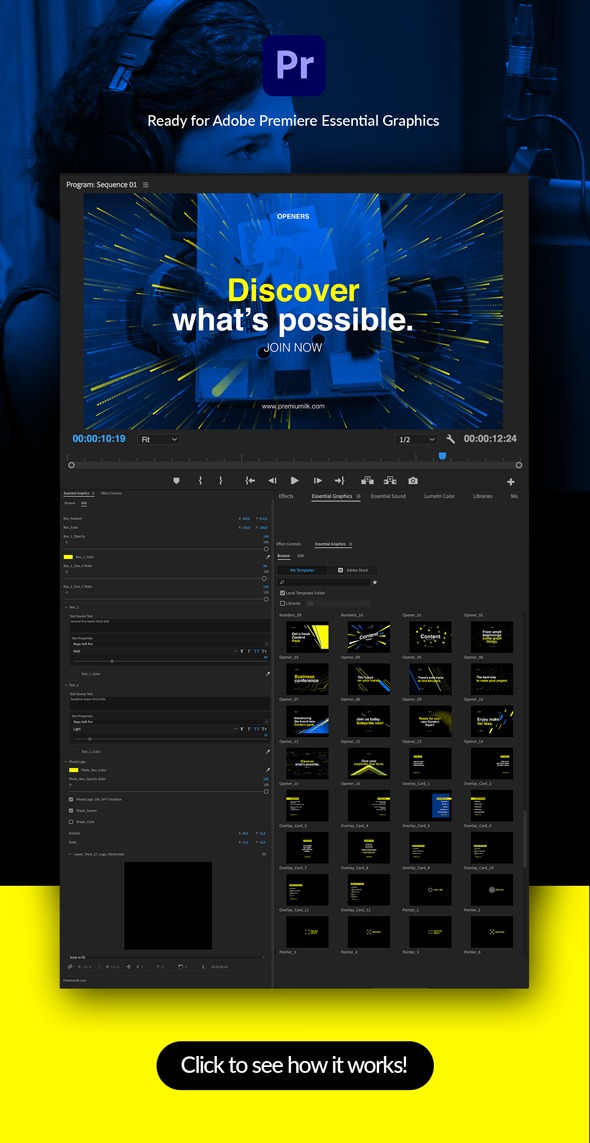
Task: Click the eyedropper for Text_1_Color
Action: tap(268, 674)
